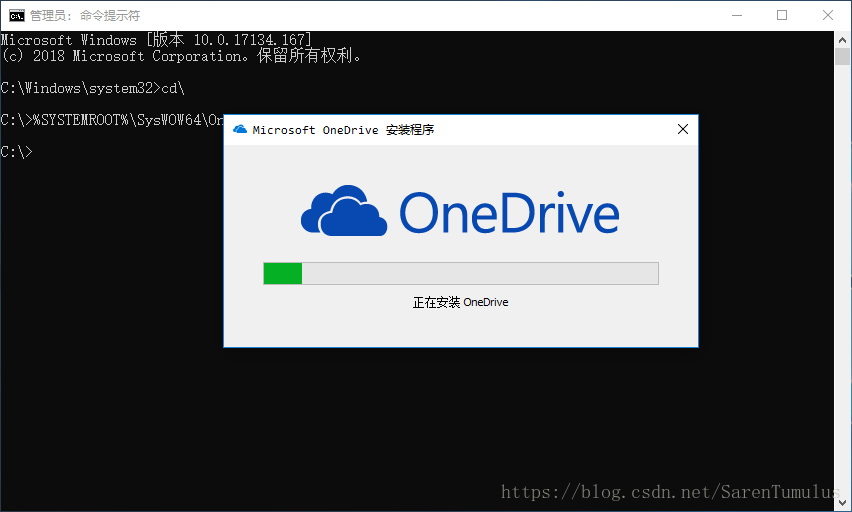Maximize the Command Prompt window
The width and height of the screenshot is (852, 512).
point(782,15)
